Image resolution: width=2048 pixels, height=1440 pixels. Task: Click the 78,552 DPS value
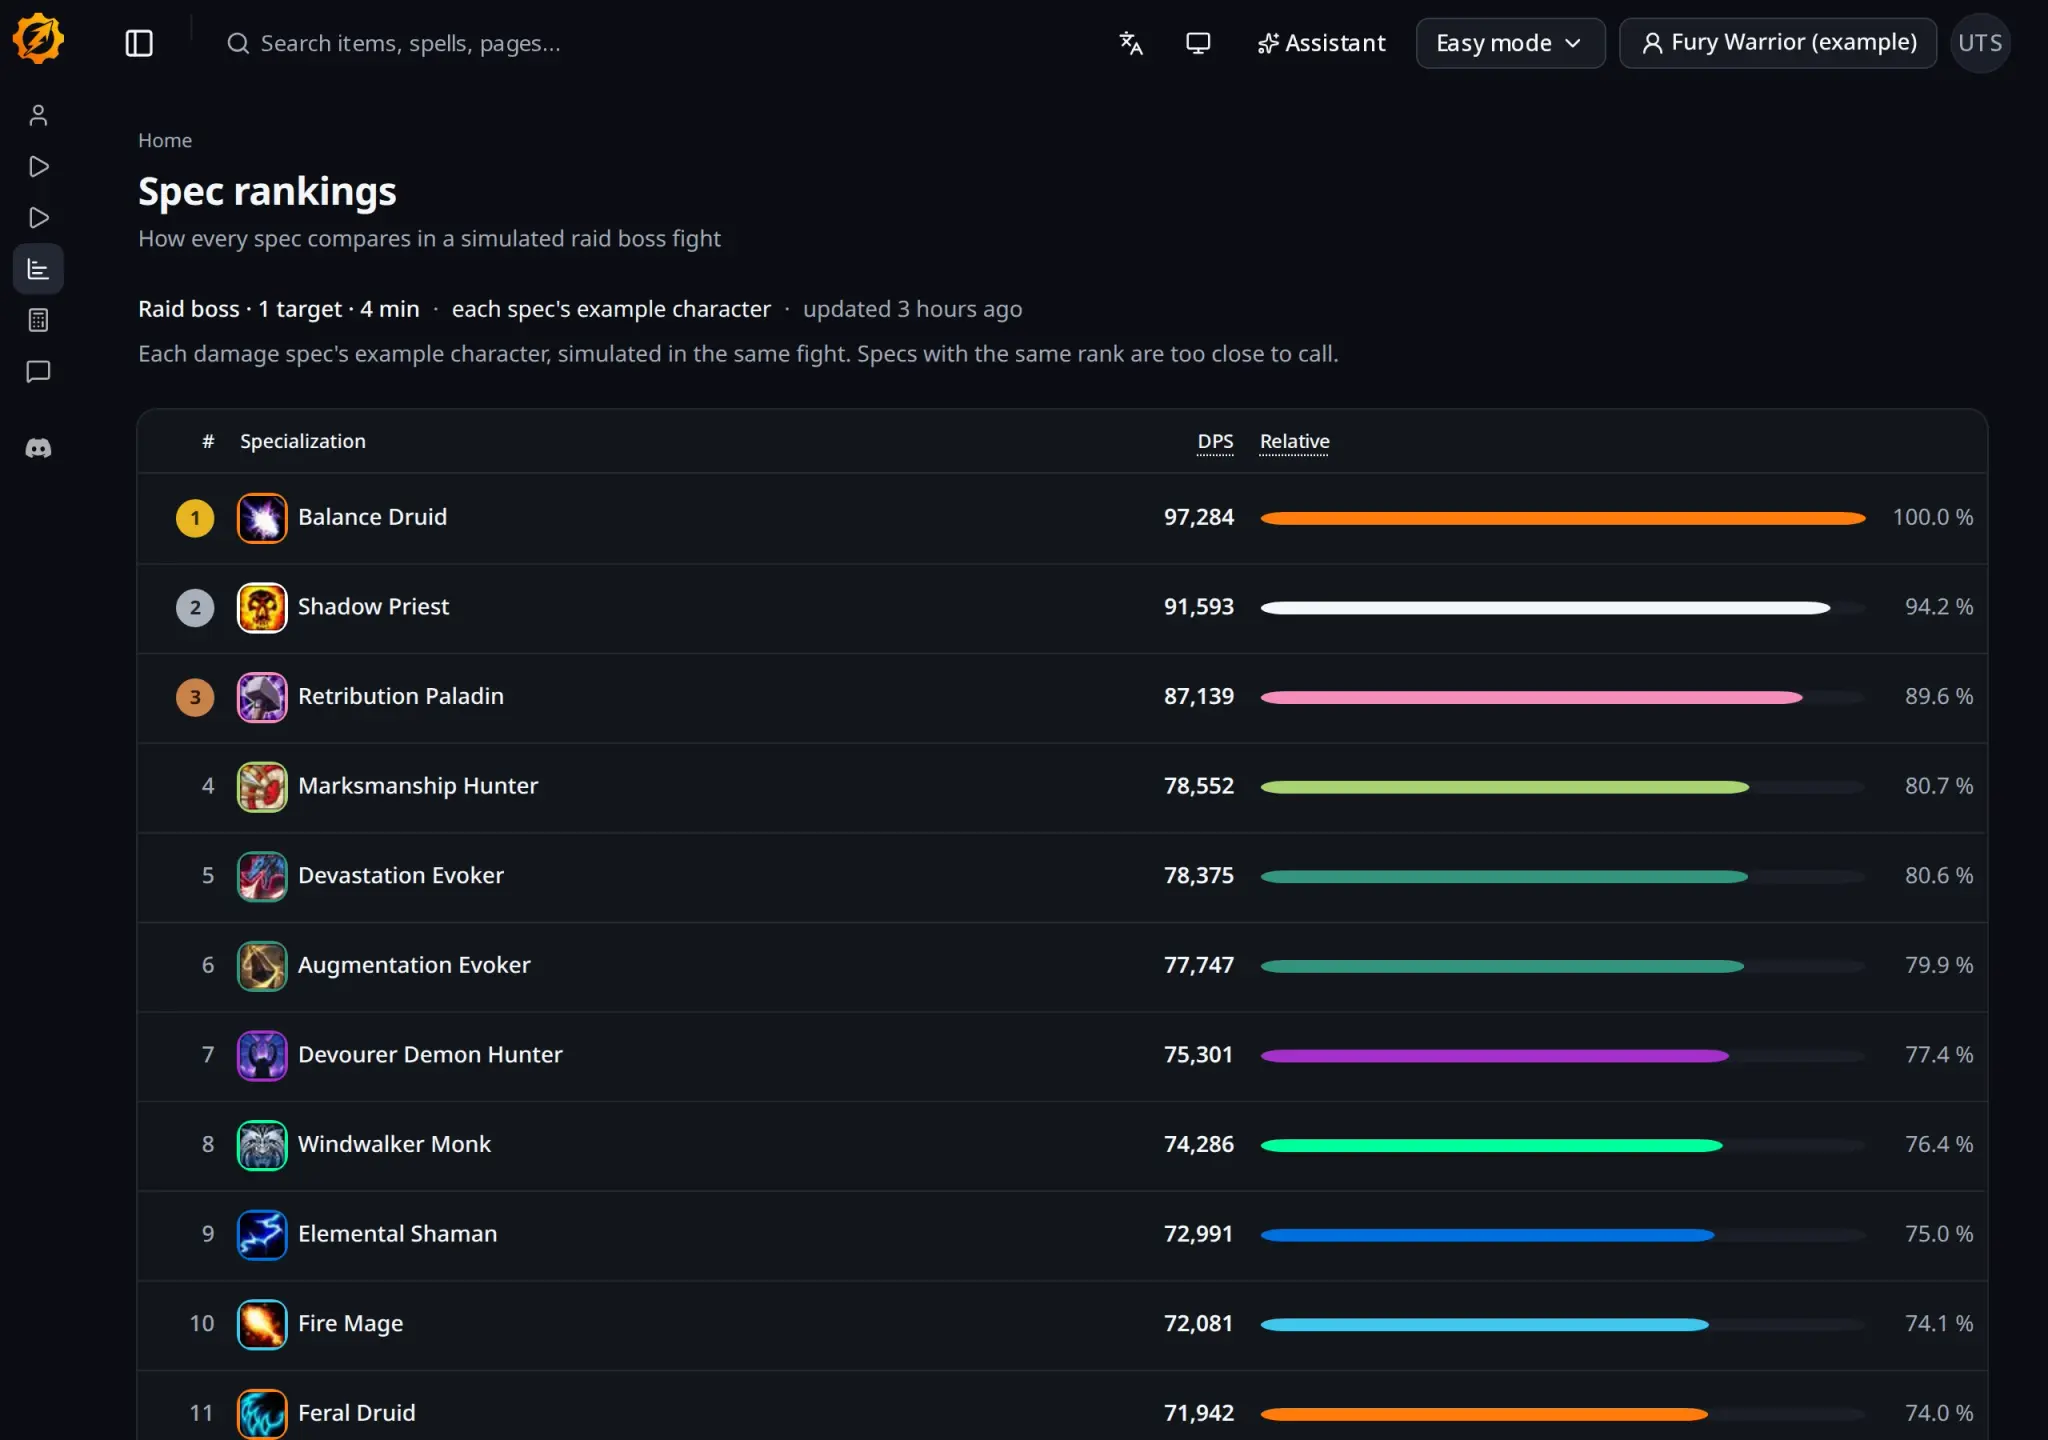pos(1198,786)
